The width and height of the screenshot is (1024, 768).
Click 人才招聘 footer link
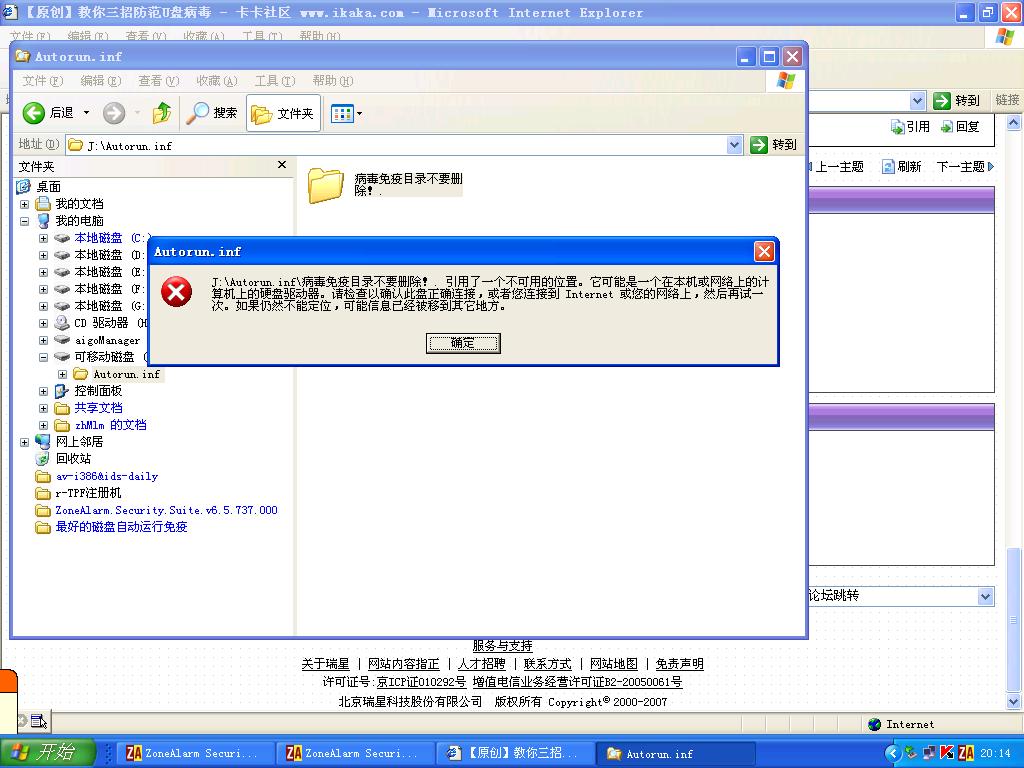[481, 664]
